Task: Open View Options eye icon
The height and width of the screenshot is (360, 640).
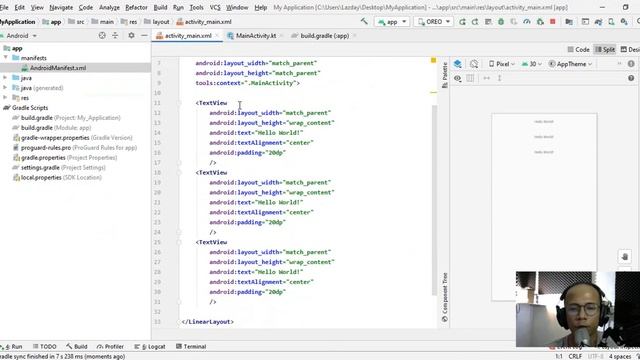Action: [458, 78]
